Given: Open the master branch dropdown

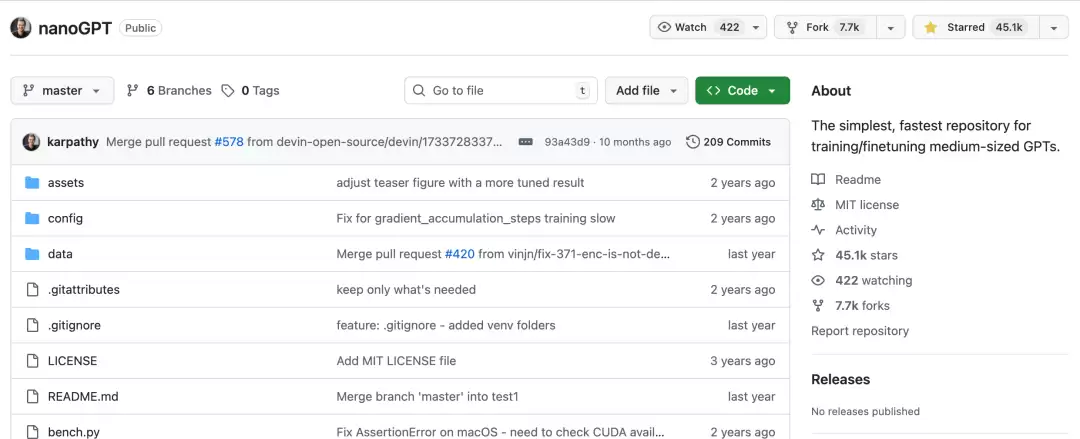Looking at the screenshot, I should pos(62,91).
